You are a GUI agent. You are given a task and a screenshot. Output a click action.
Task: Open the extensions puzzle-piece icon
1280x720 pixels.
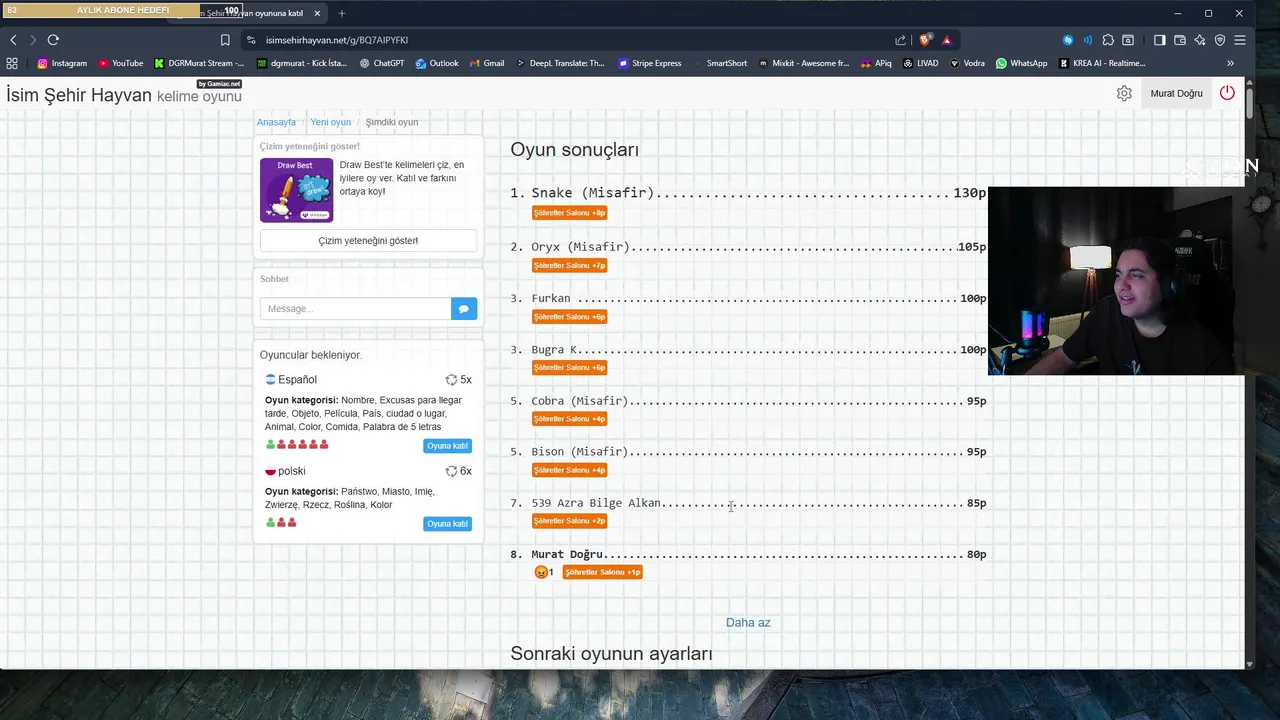point(1108,40)
